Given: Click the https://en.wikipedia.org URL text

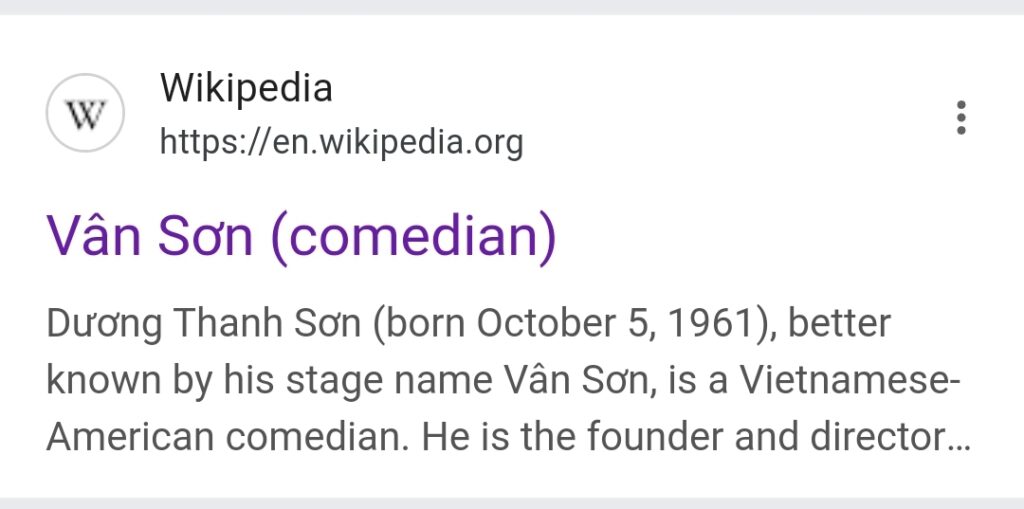Looking at the screenshot, I should click(341, 143).
